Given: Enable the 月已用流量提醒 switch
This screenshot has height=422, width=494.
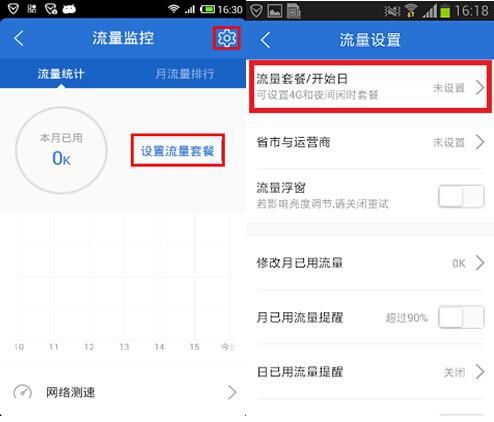Looking at the screenshot, I should coord(461,317).
